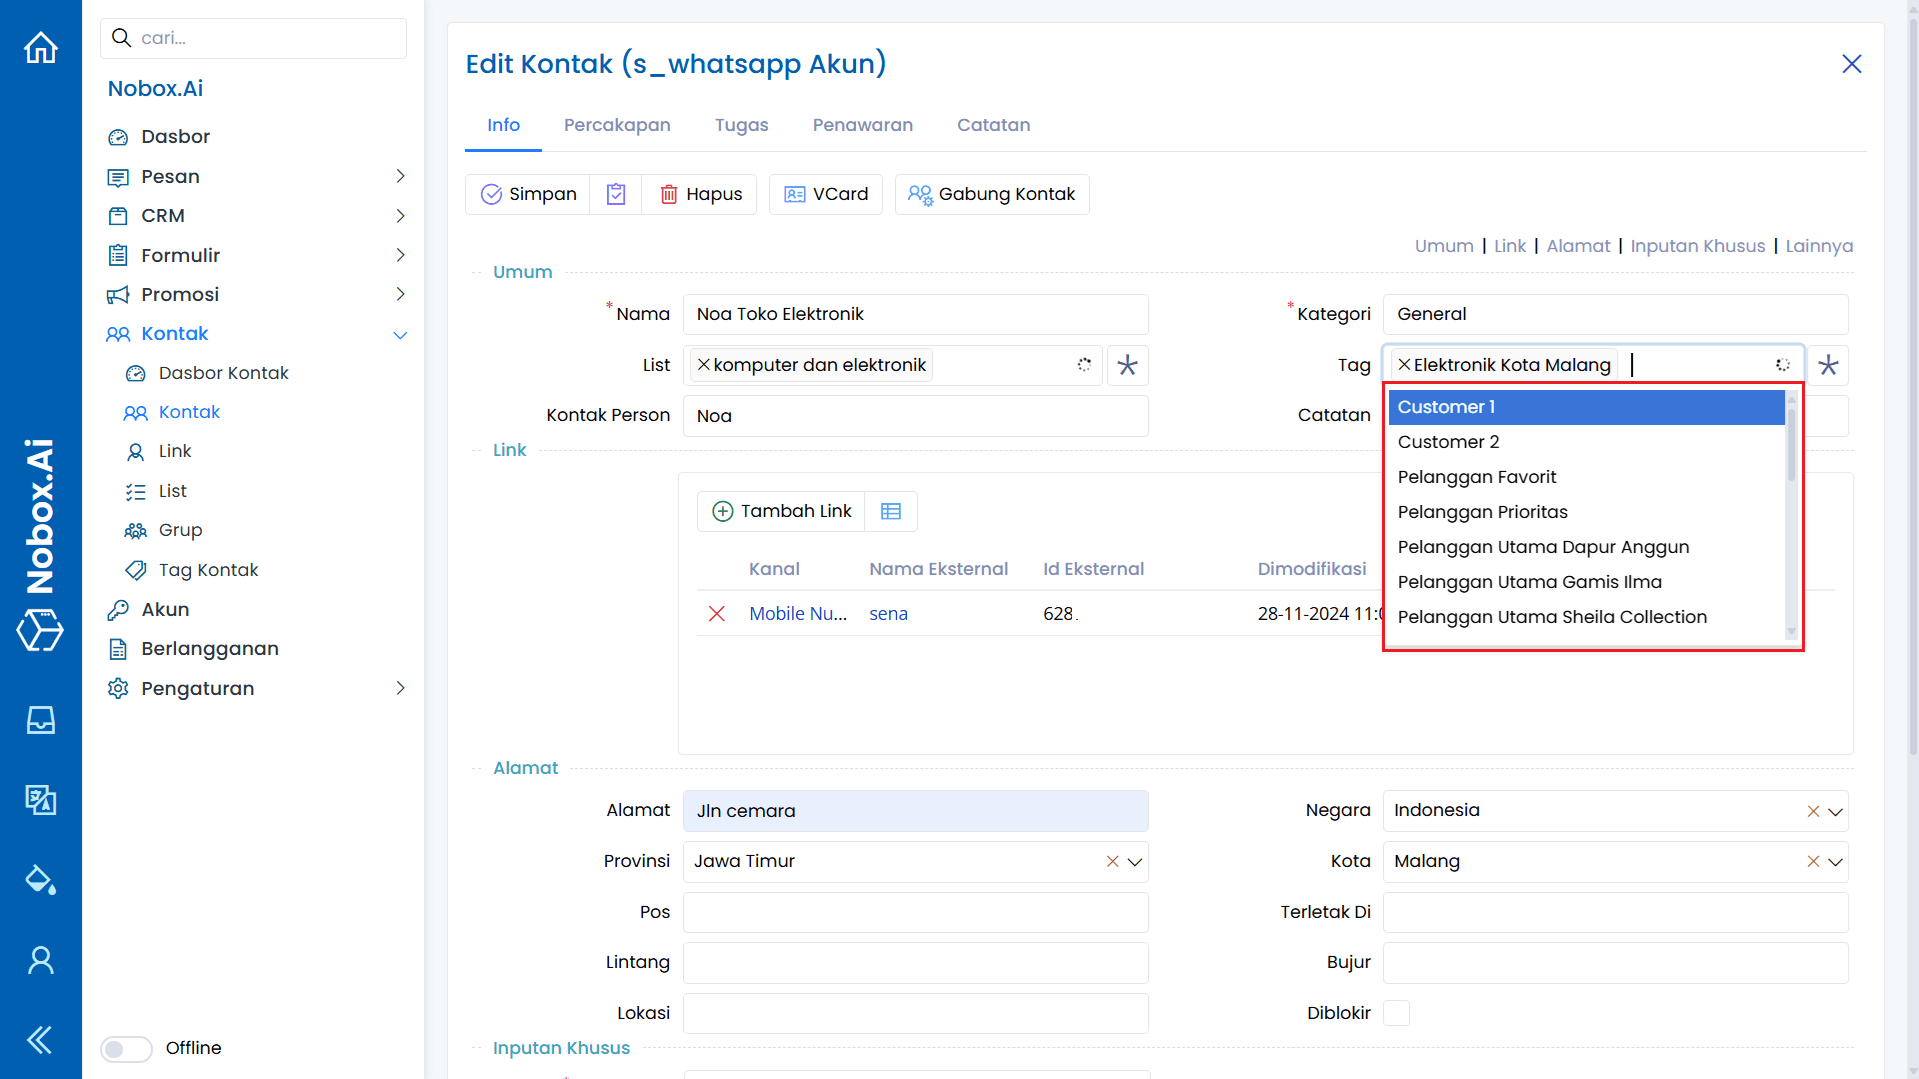Open Gabung Kontak
This screenshot has width=1919, height=1079.
[x=991, y=193]
